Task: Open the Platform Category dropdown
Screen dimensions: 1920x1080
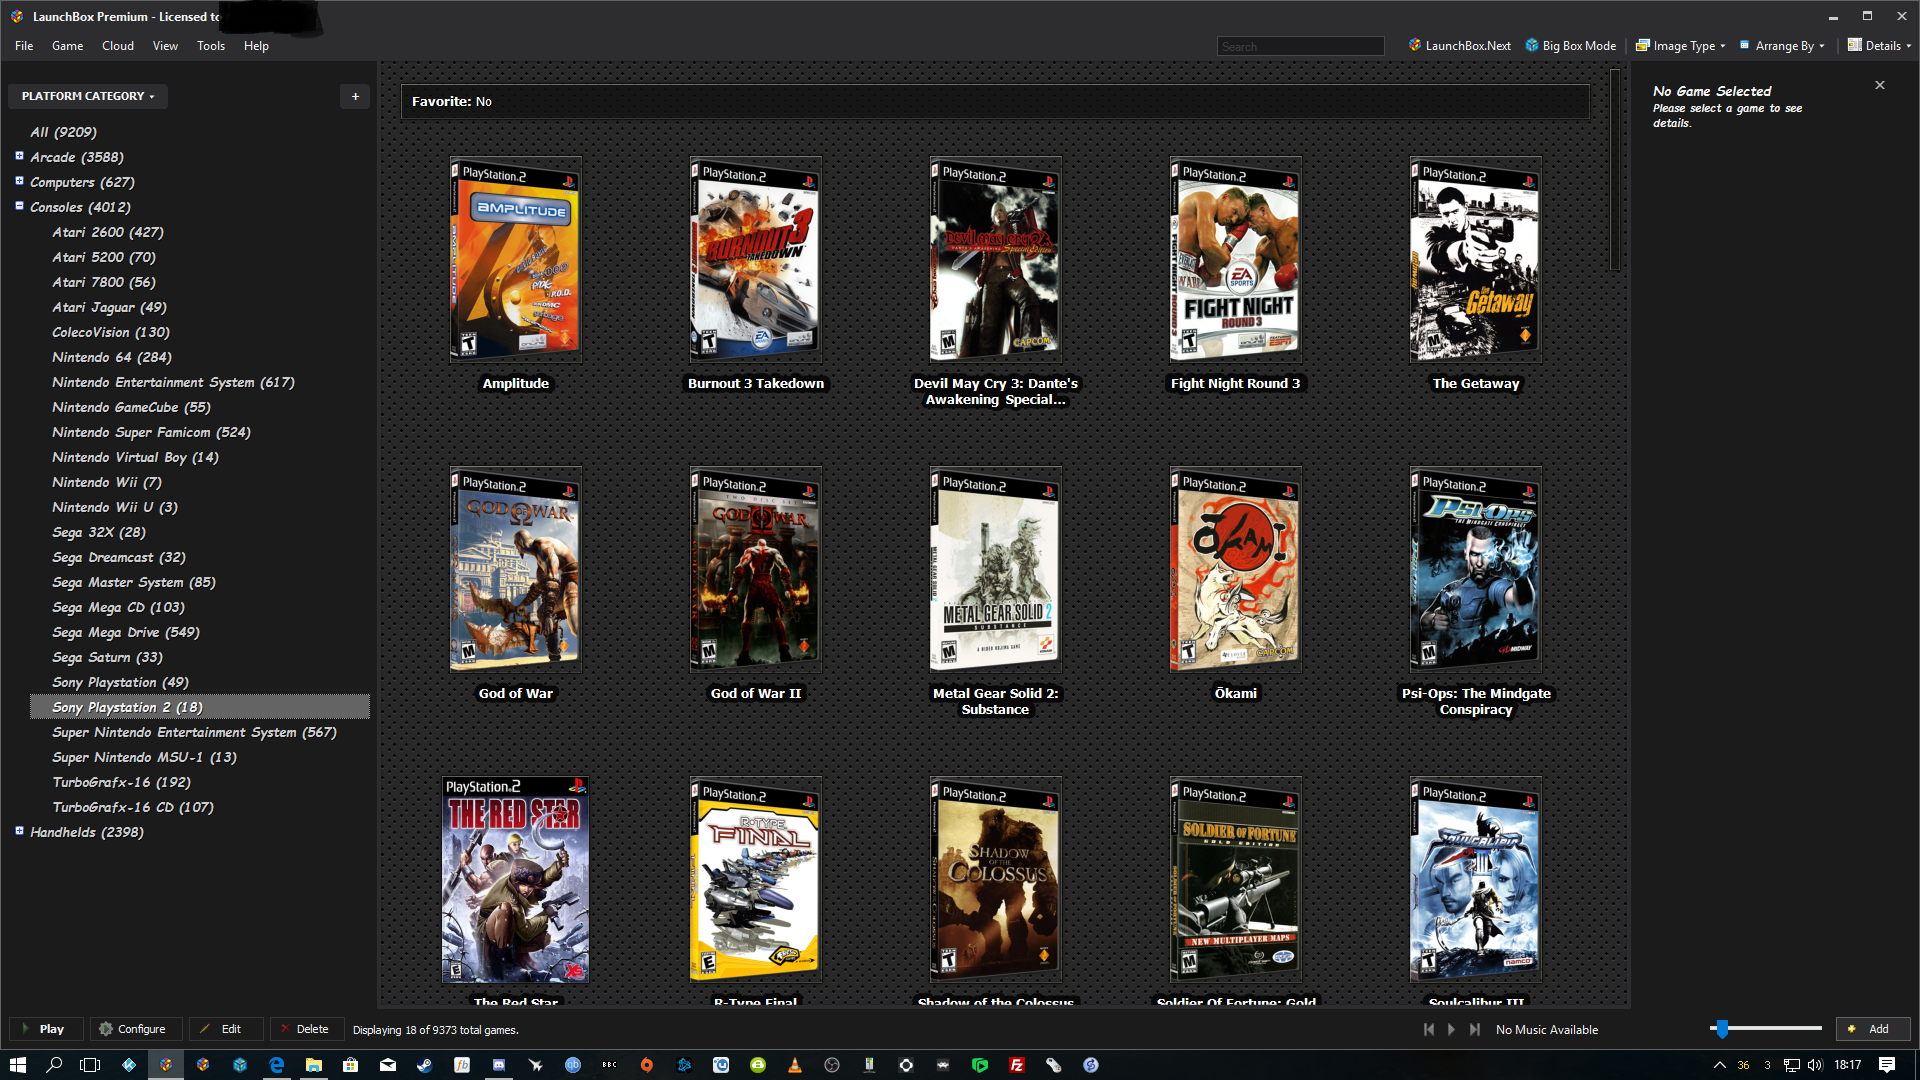Action: 88,96
